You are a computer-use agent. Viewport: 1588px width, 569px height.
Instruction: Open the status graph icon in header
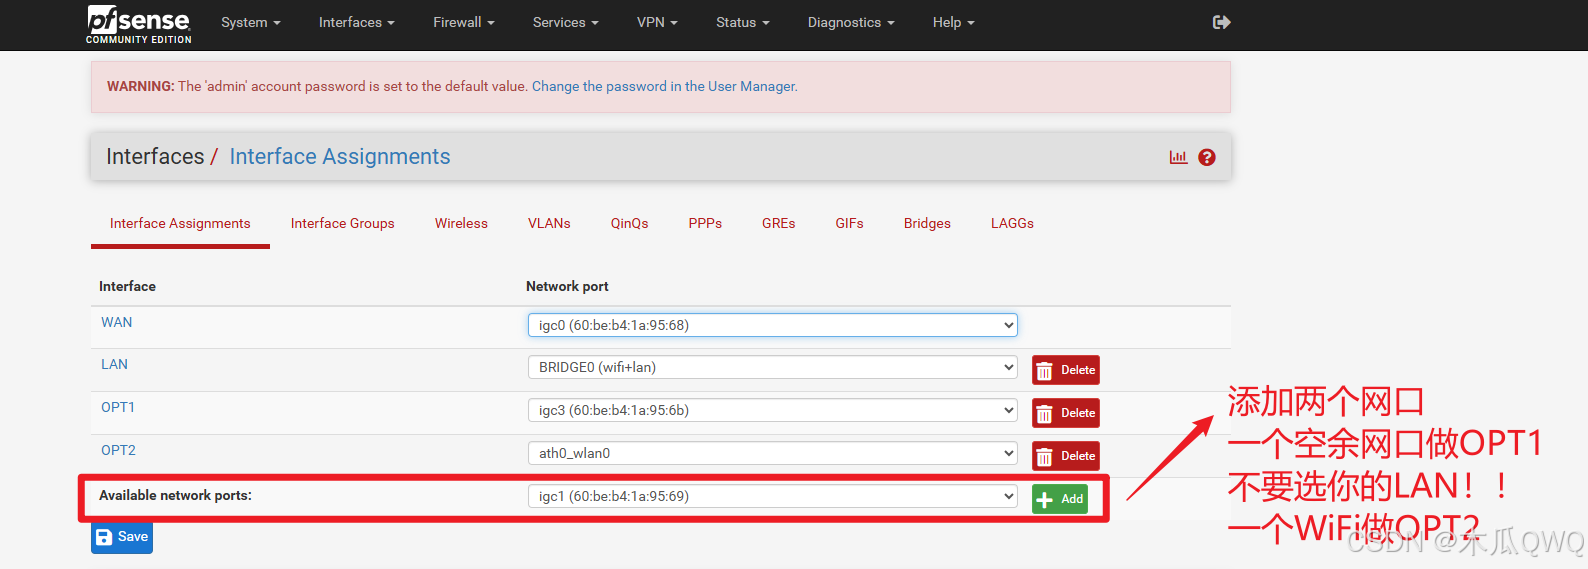(x=1179, y=157)
